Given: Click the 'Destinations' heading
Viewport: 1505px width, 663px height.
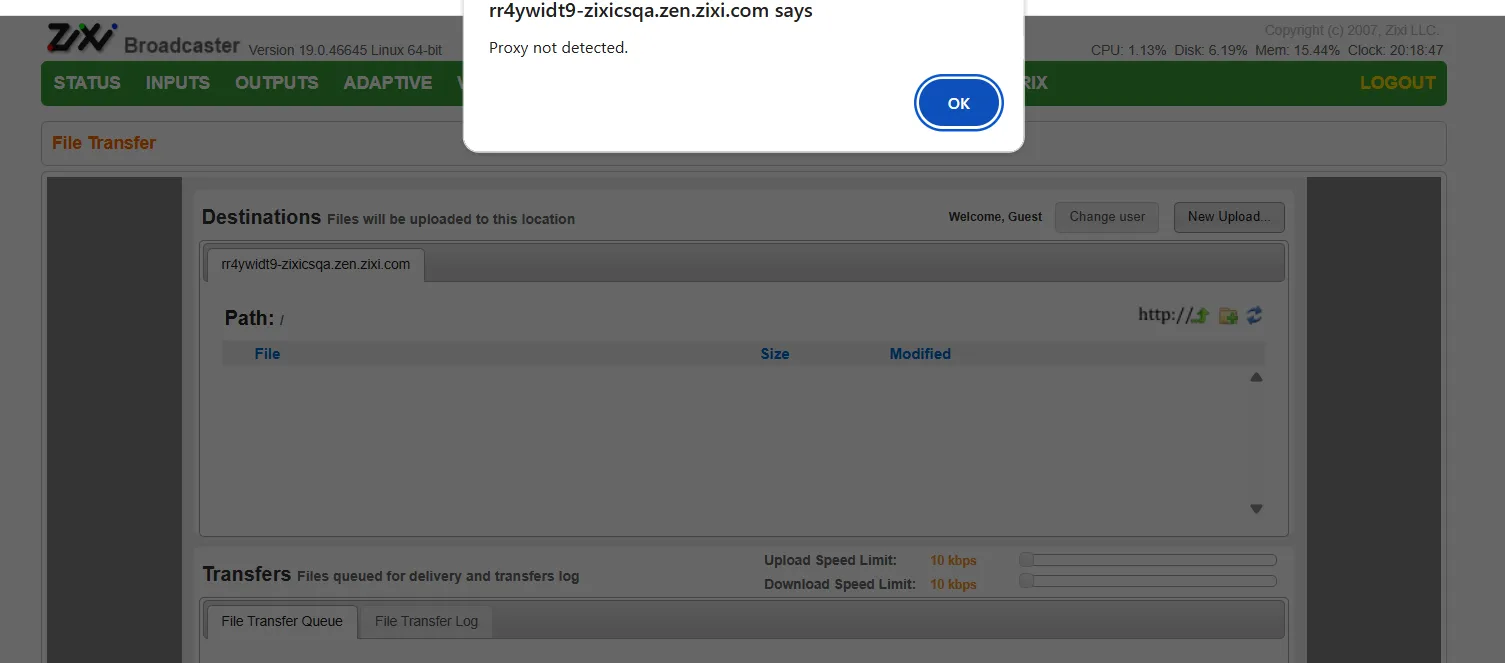Looking at the screenshot, I should pos(261,217).
